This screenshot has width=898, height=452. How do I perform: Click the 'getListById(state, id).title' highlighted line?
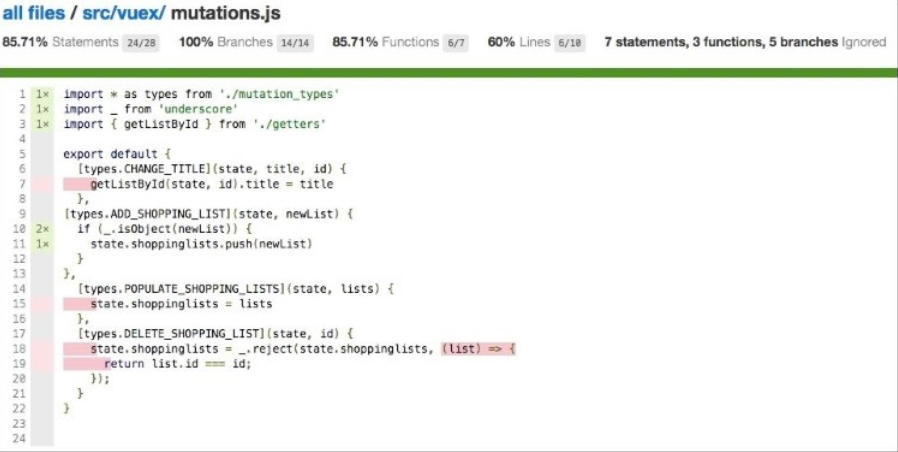click(x=198, y=184)
